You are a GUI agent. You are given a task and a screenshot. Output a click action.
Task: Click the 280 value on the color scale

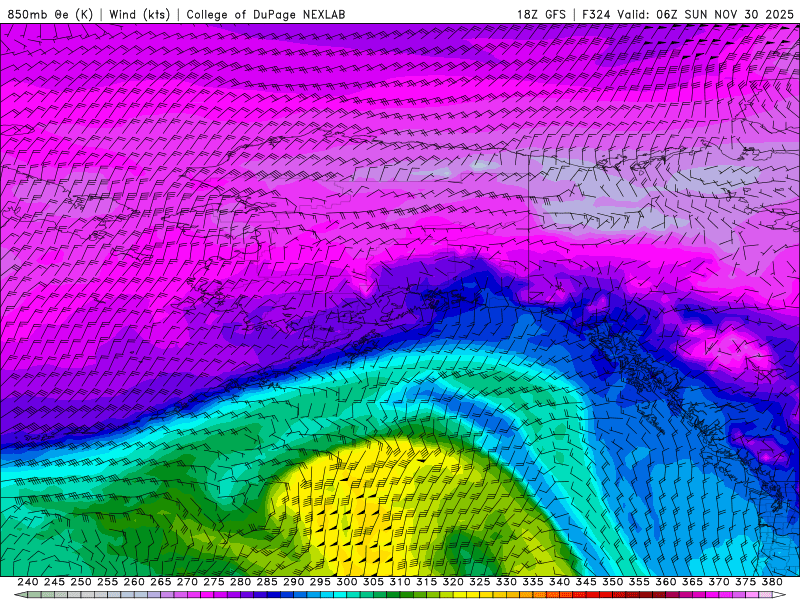pyautogui.click(x=240, y=582)
